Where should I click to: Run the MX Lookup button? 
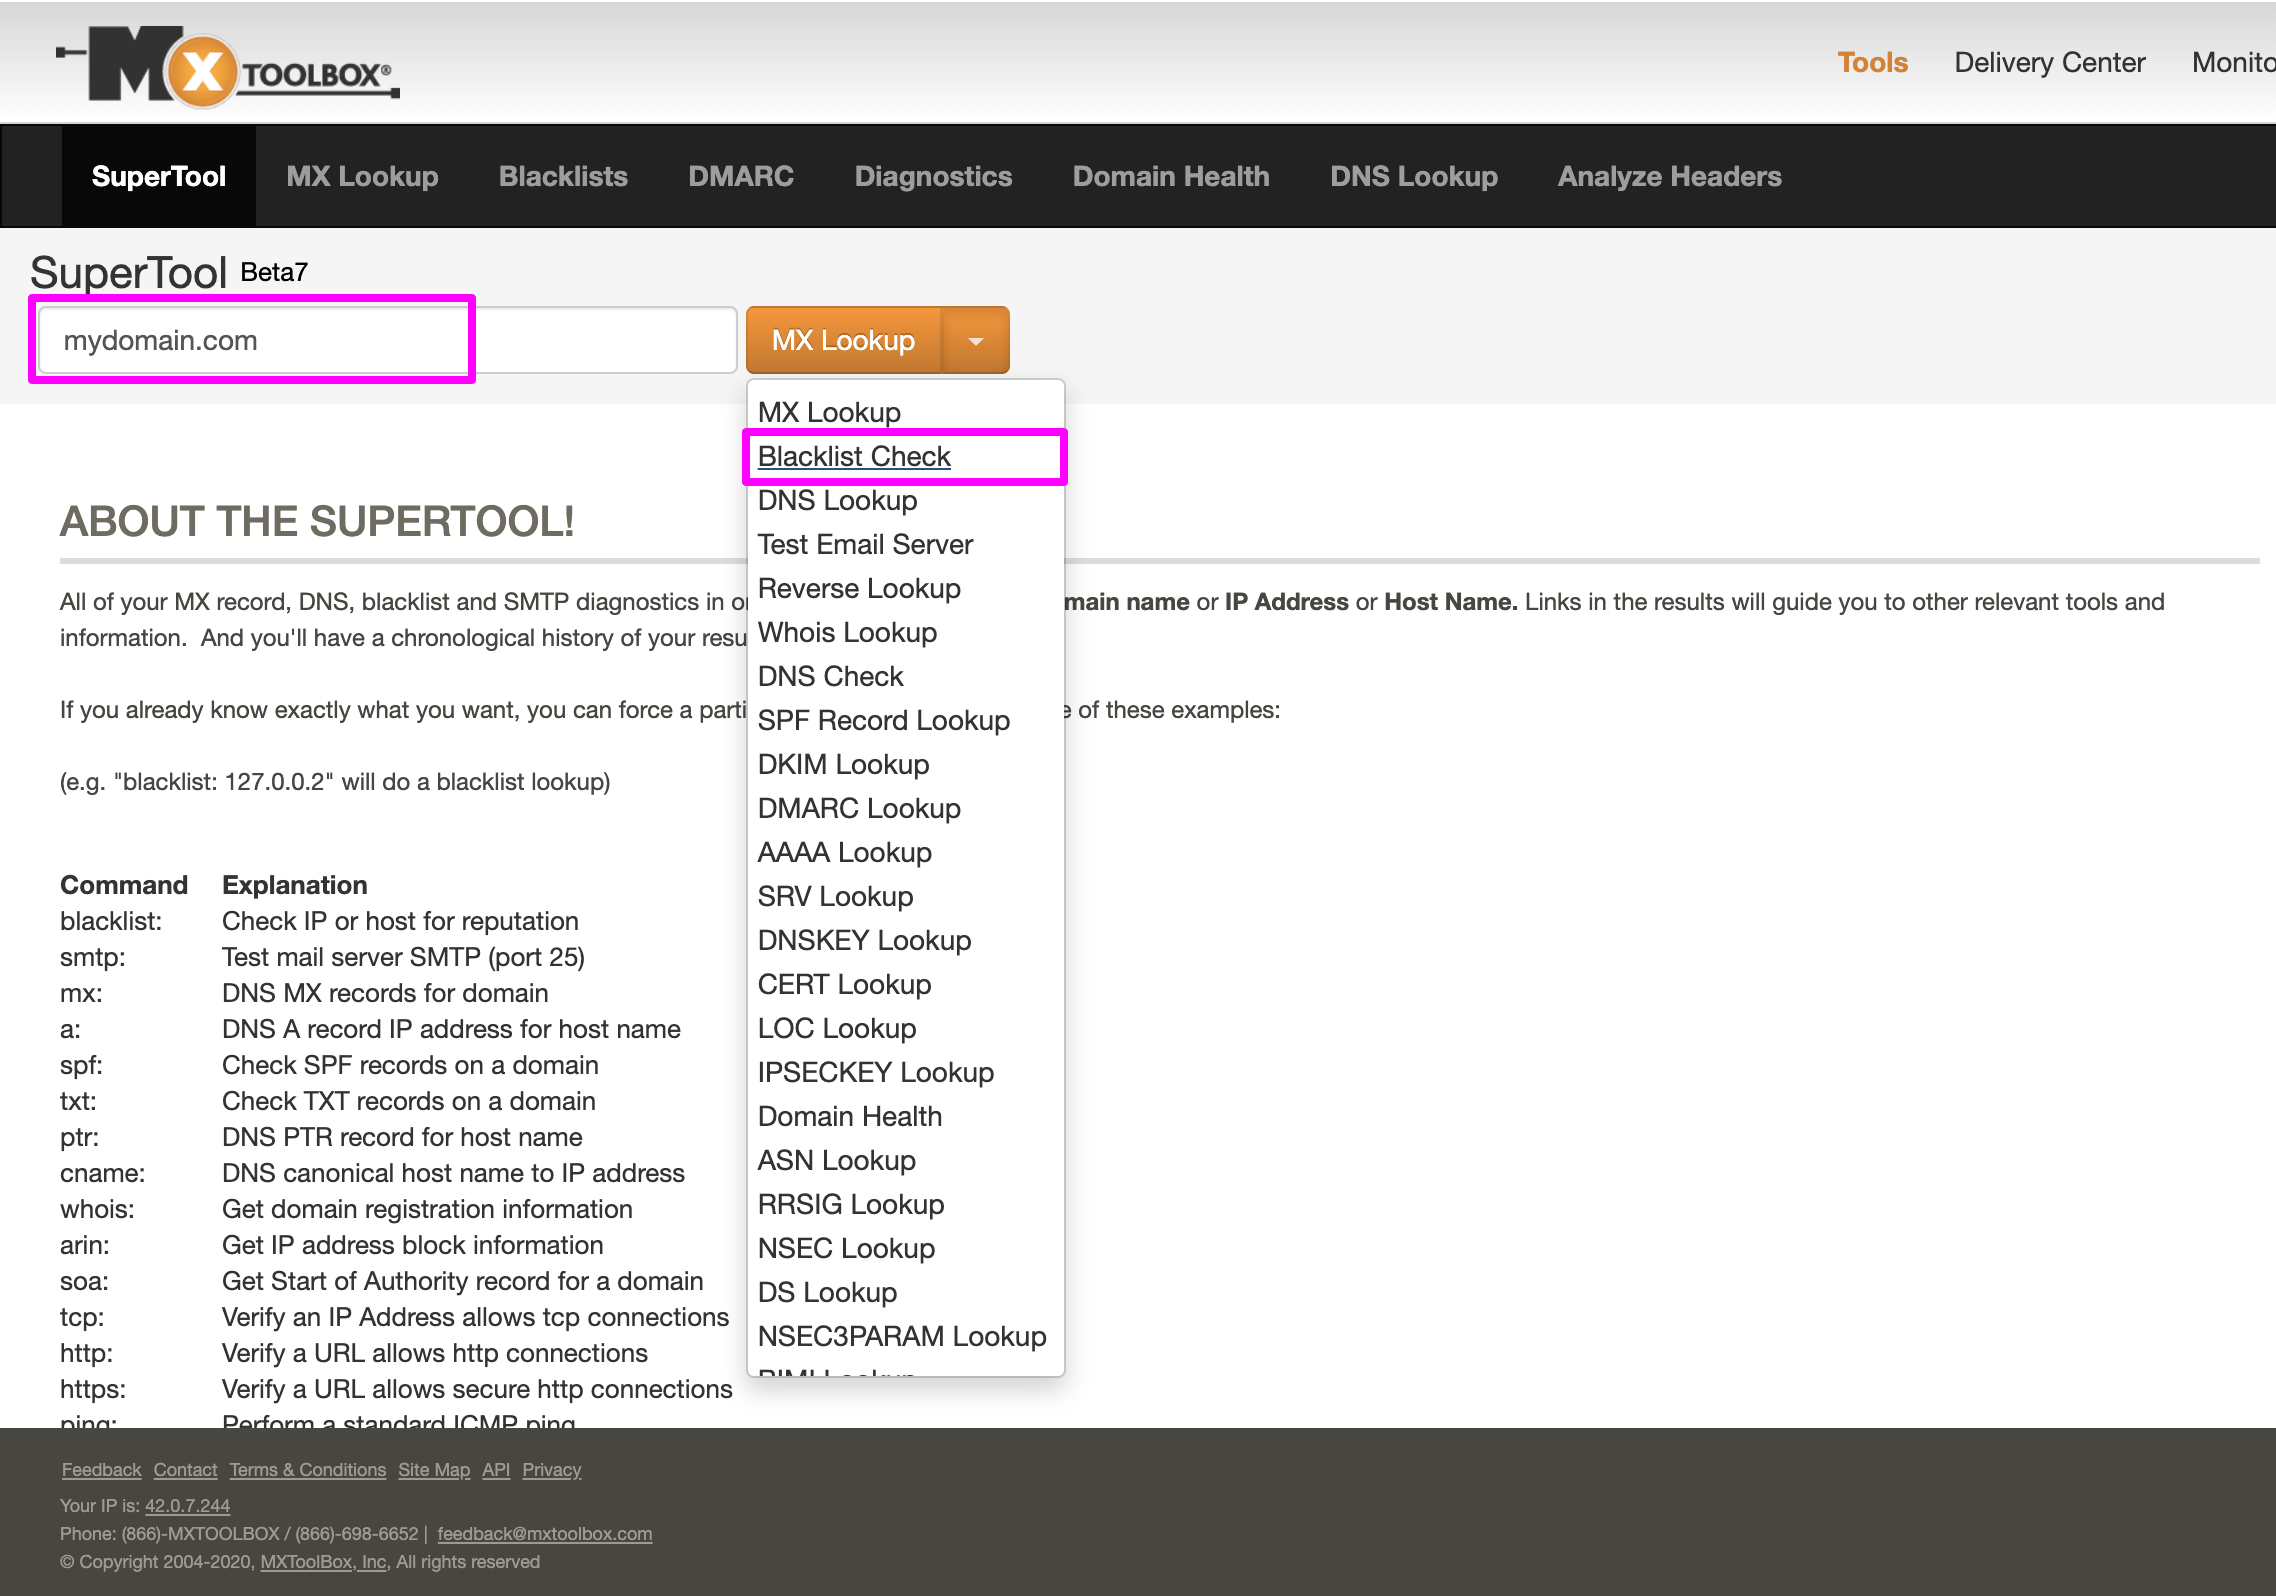tap(843, 340)
